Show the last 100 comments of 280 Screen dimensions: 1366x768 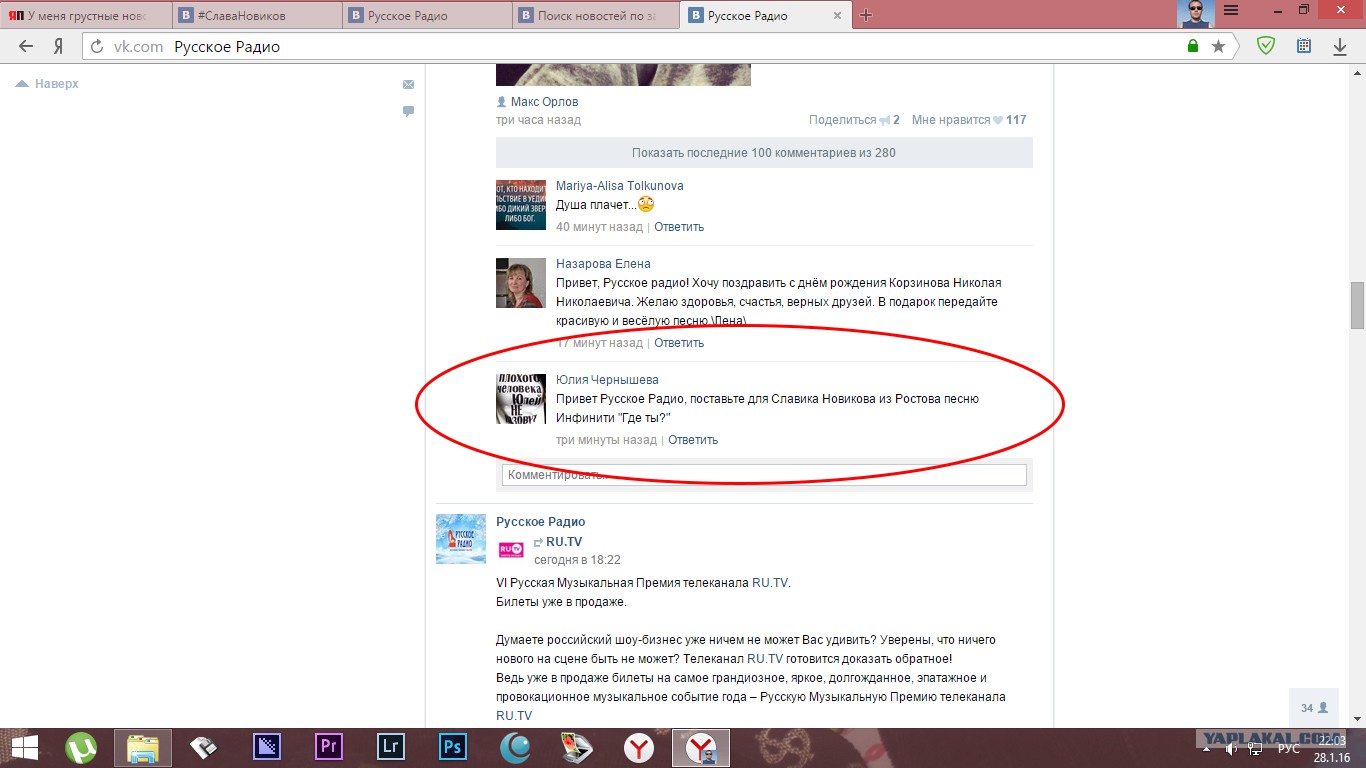764,153
